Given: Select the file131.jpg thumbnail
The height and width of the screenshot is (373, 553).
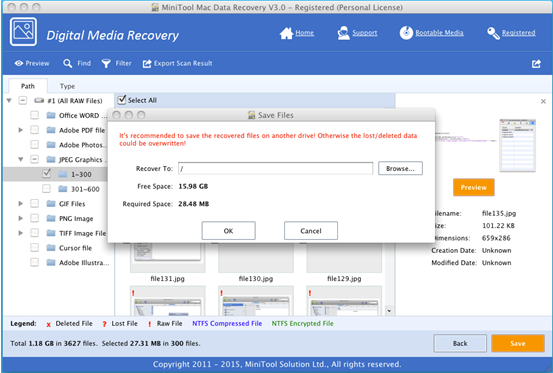Looking at the screenshot, I should click(x=167, y=257).
